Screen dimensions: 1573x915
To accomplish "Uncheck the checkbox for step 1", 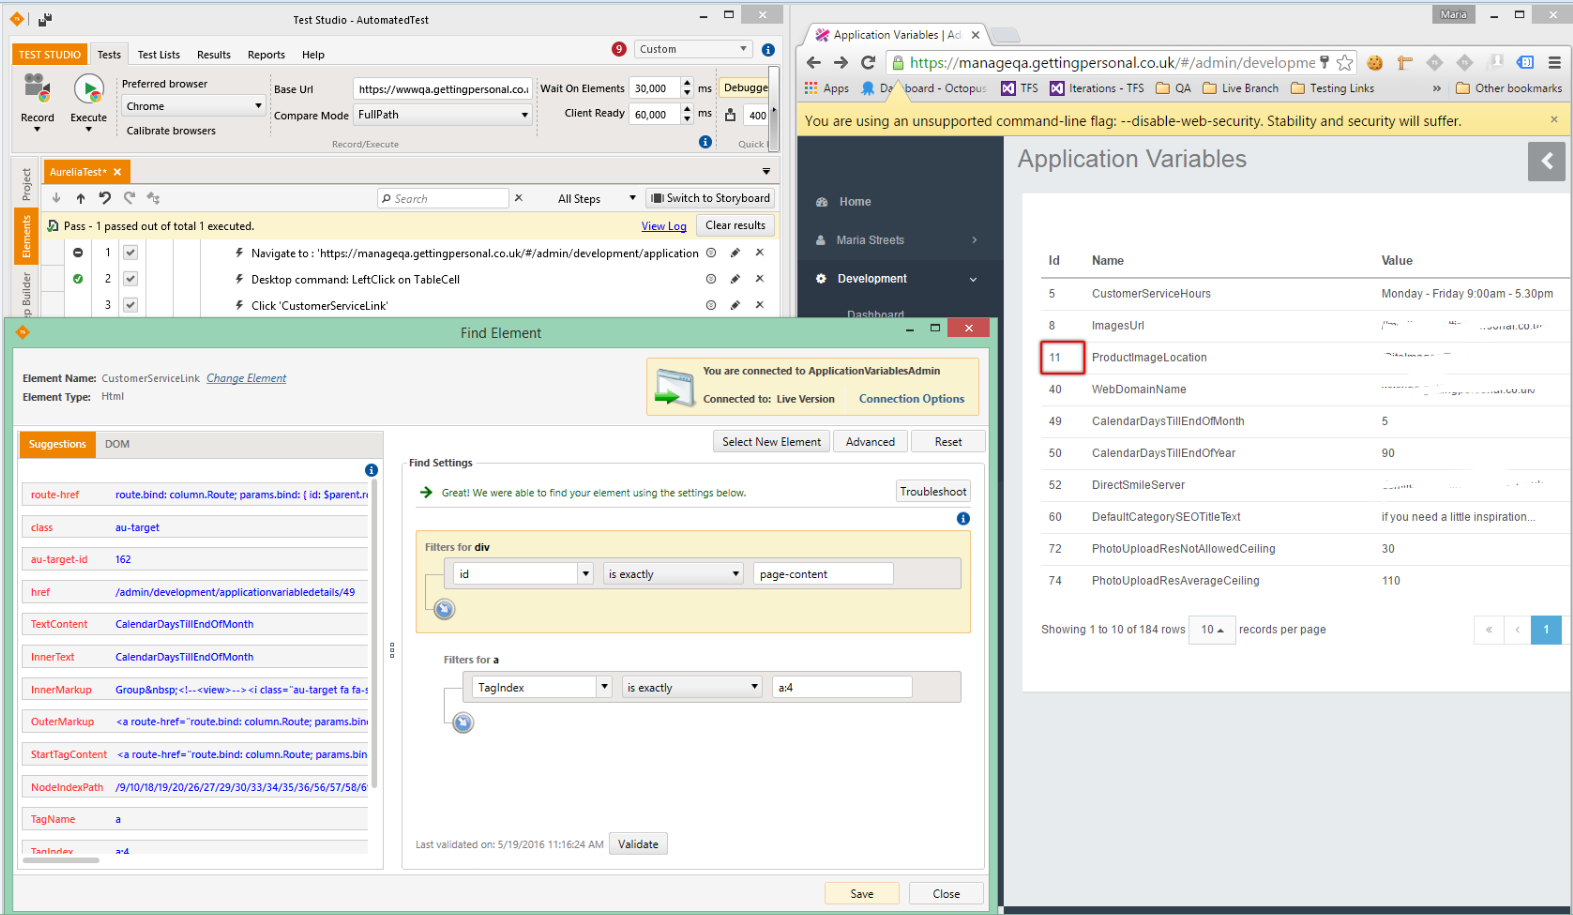I will 130,253.
